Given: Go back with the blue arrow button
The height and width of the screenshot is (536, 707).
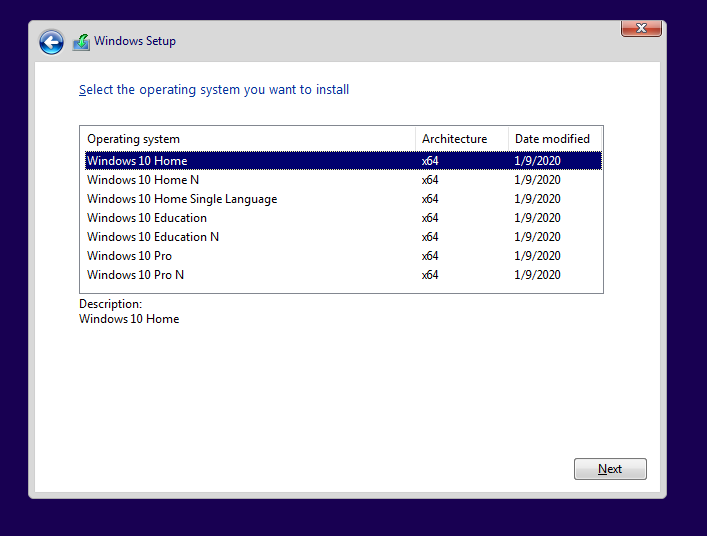Looking at the screenshot, I should [51, 42].
